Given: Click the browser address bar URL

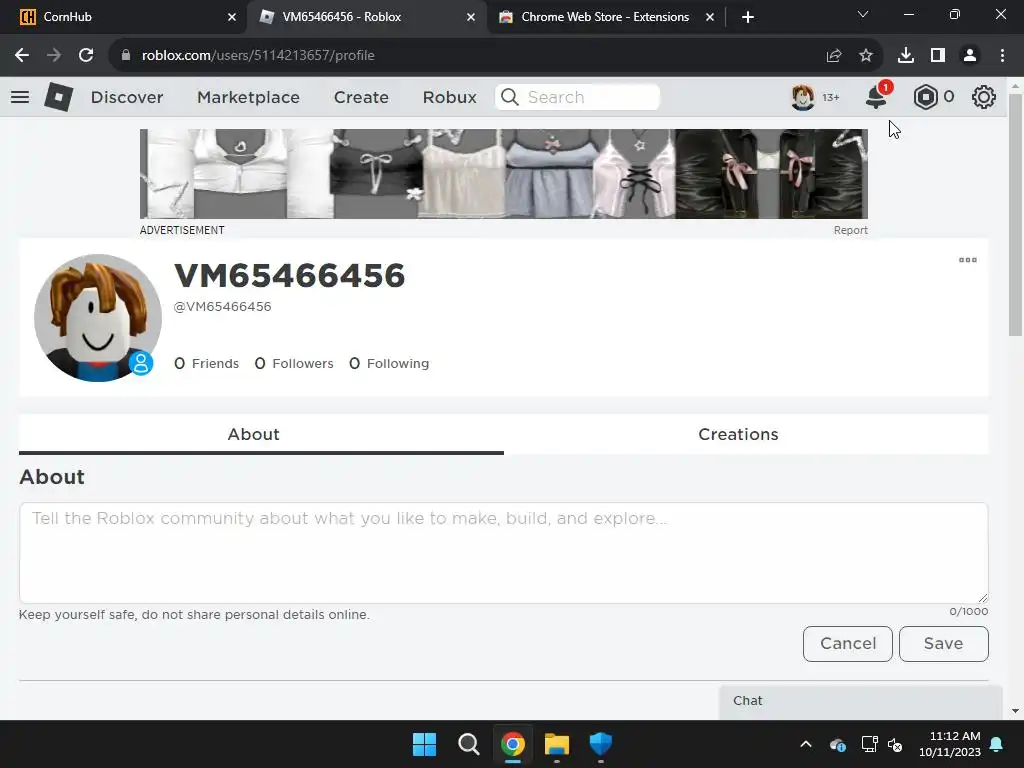Looking at the screenshot, I should (258, 56).
